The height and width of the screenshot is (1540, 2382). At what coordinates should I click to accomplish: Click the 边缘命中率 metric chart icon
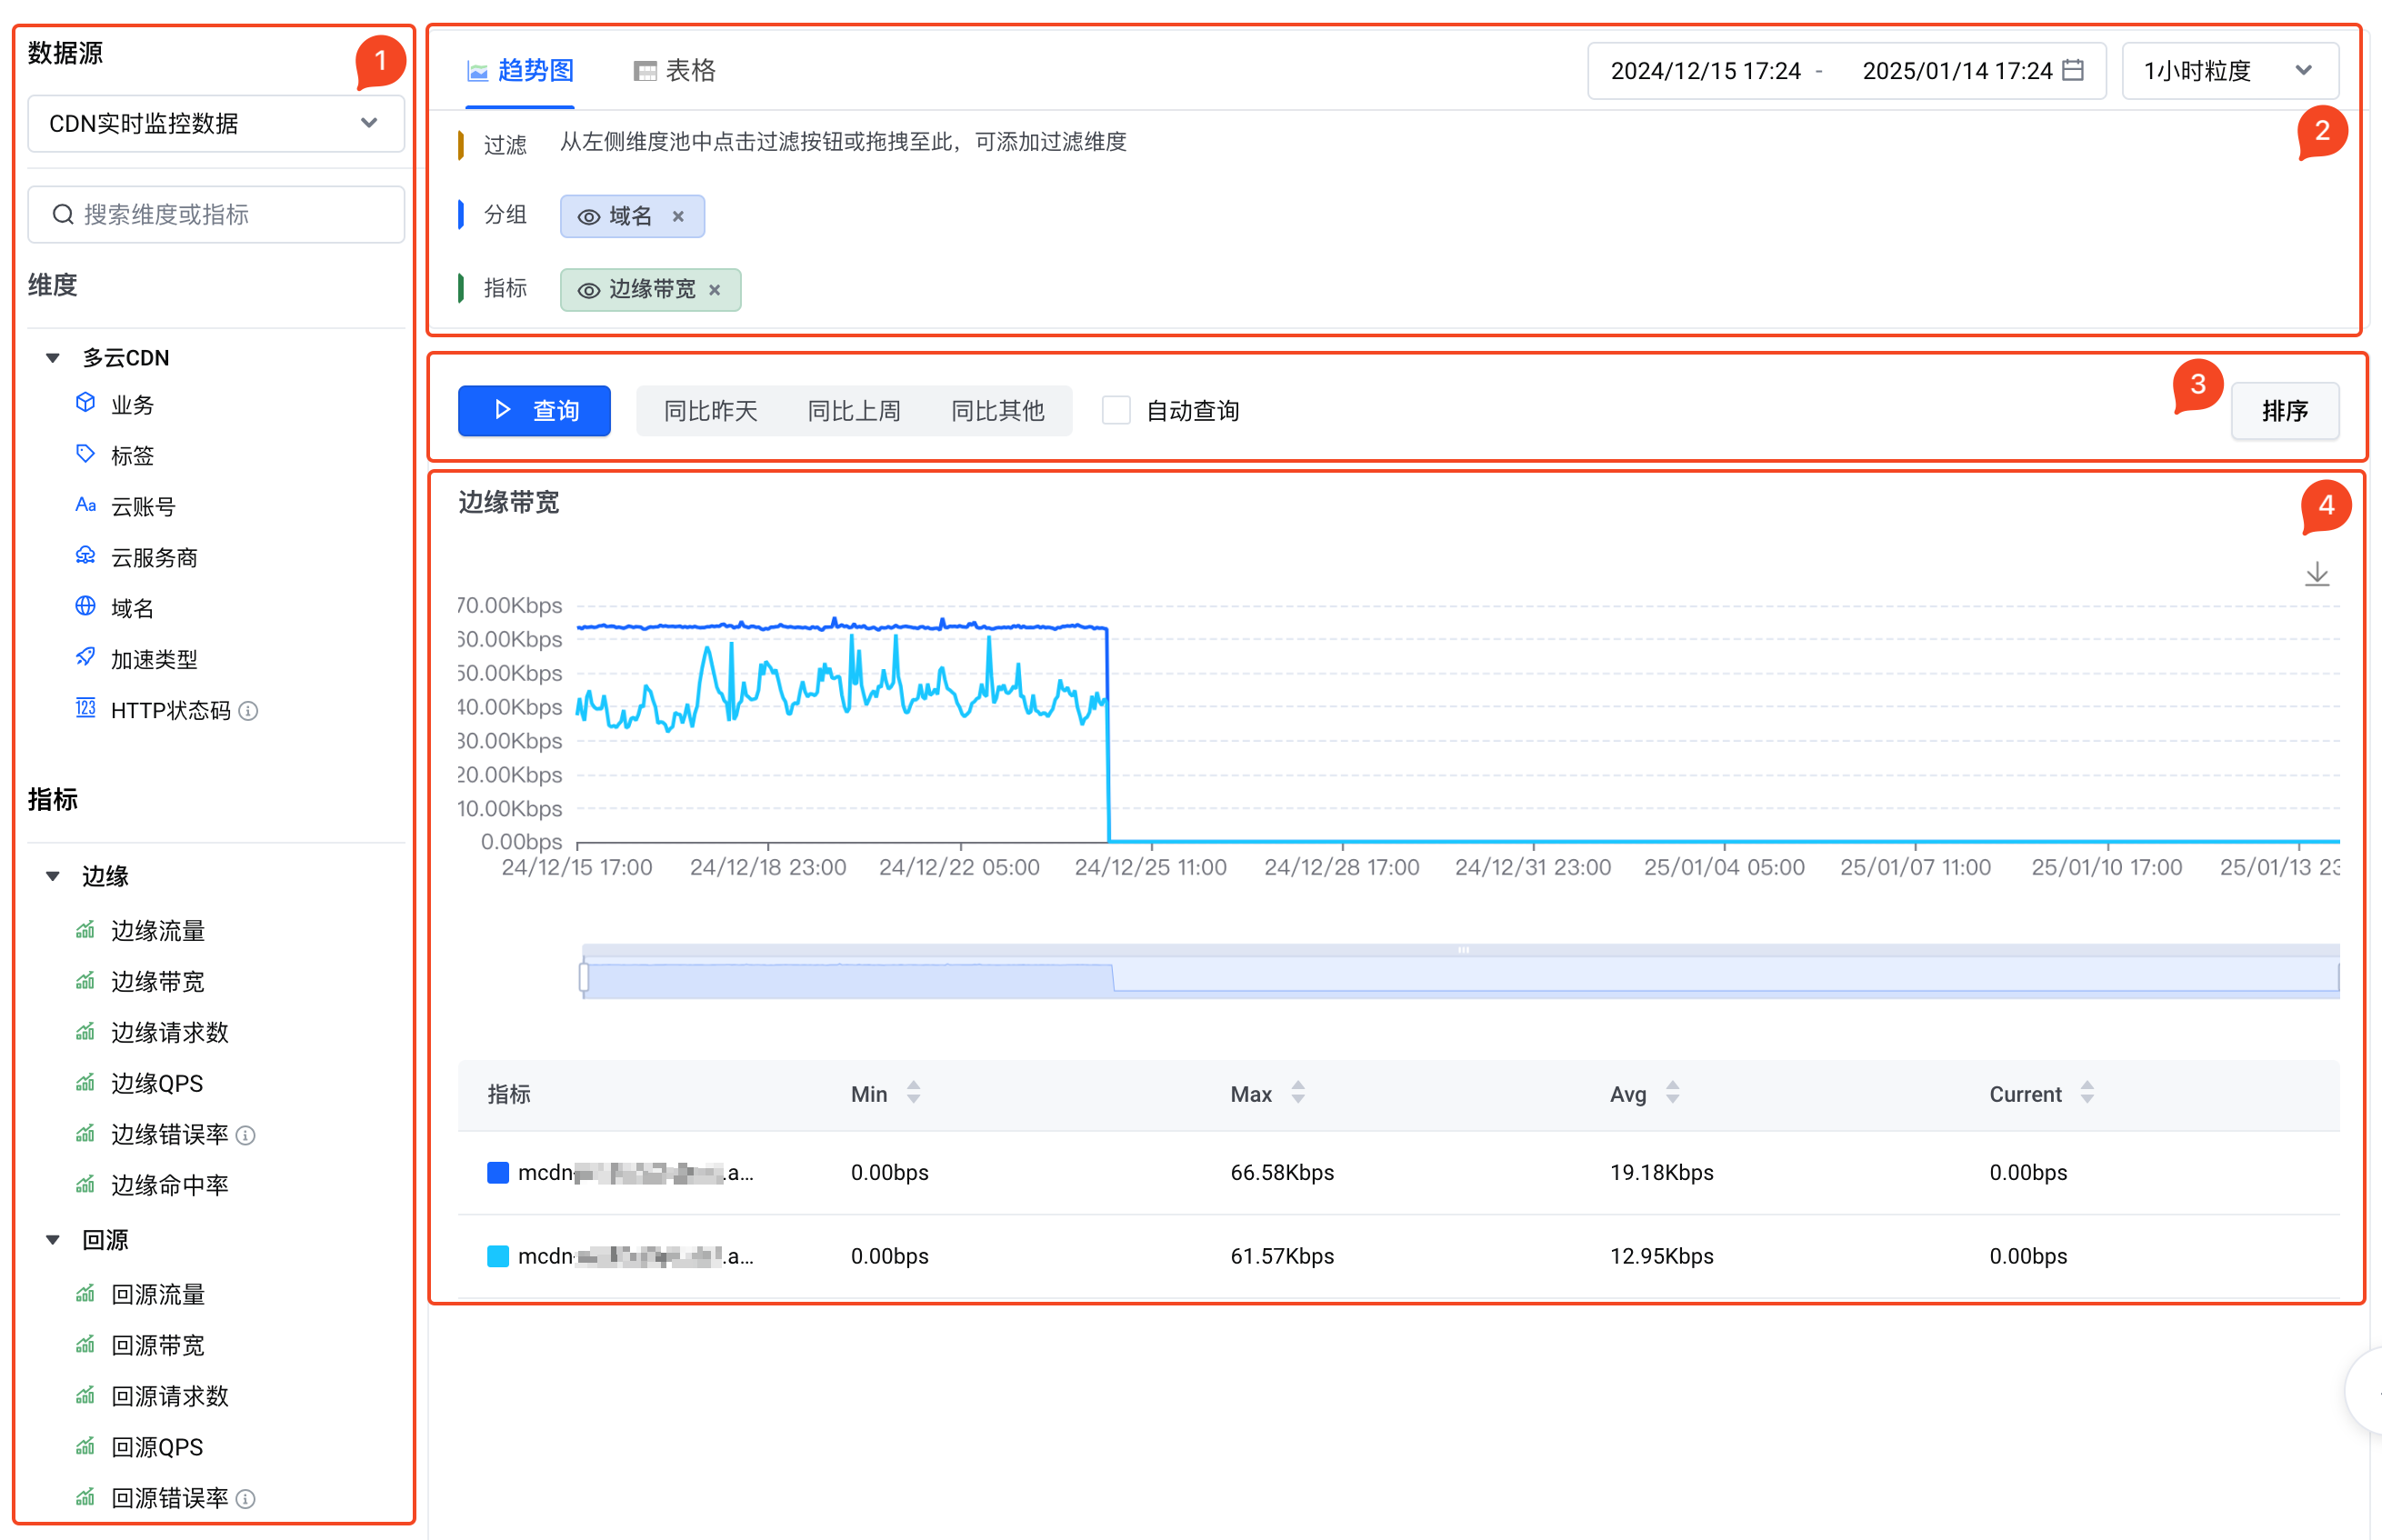pos(86,1185)
